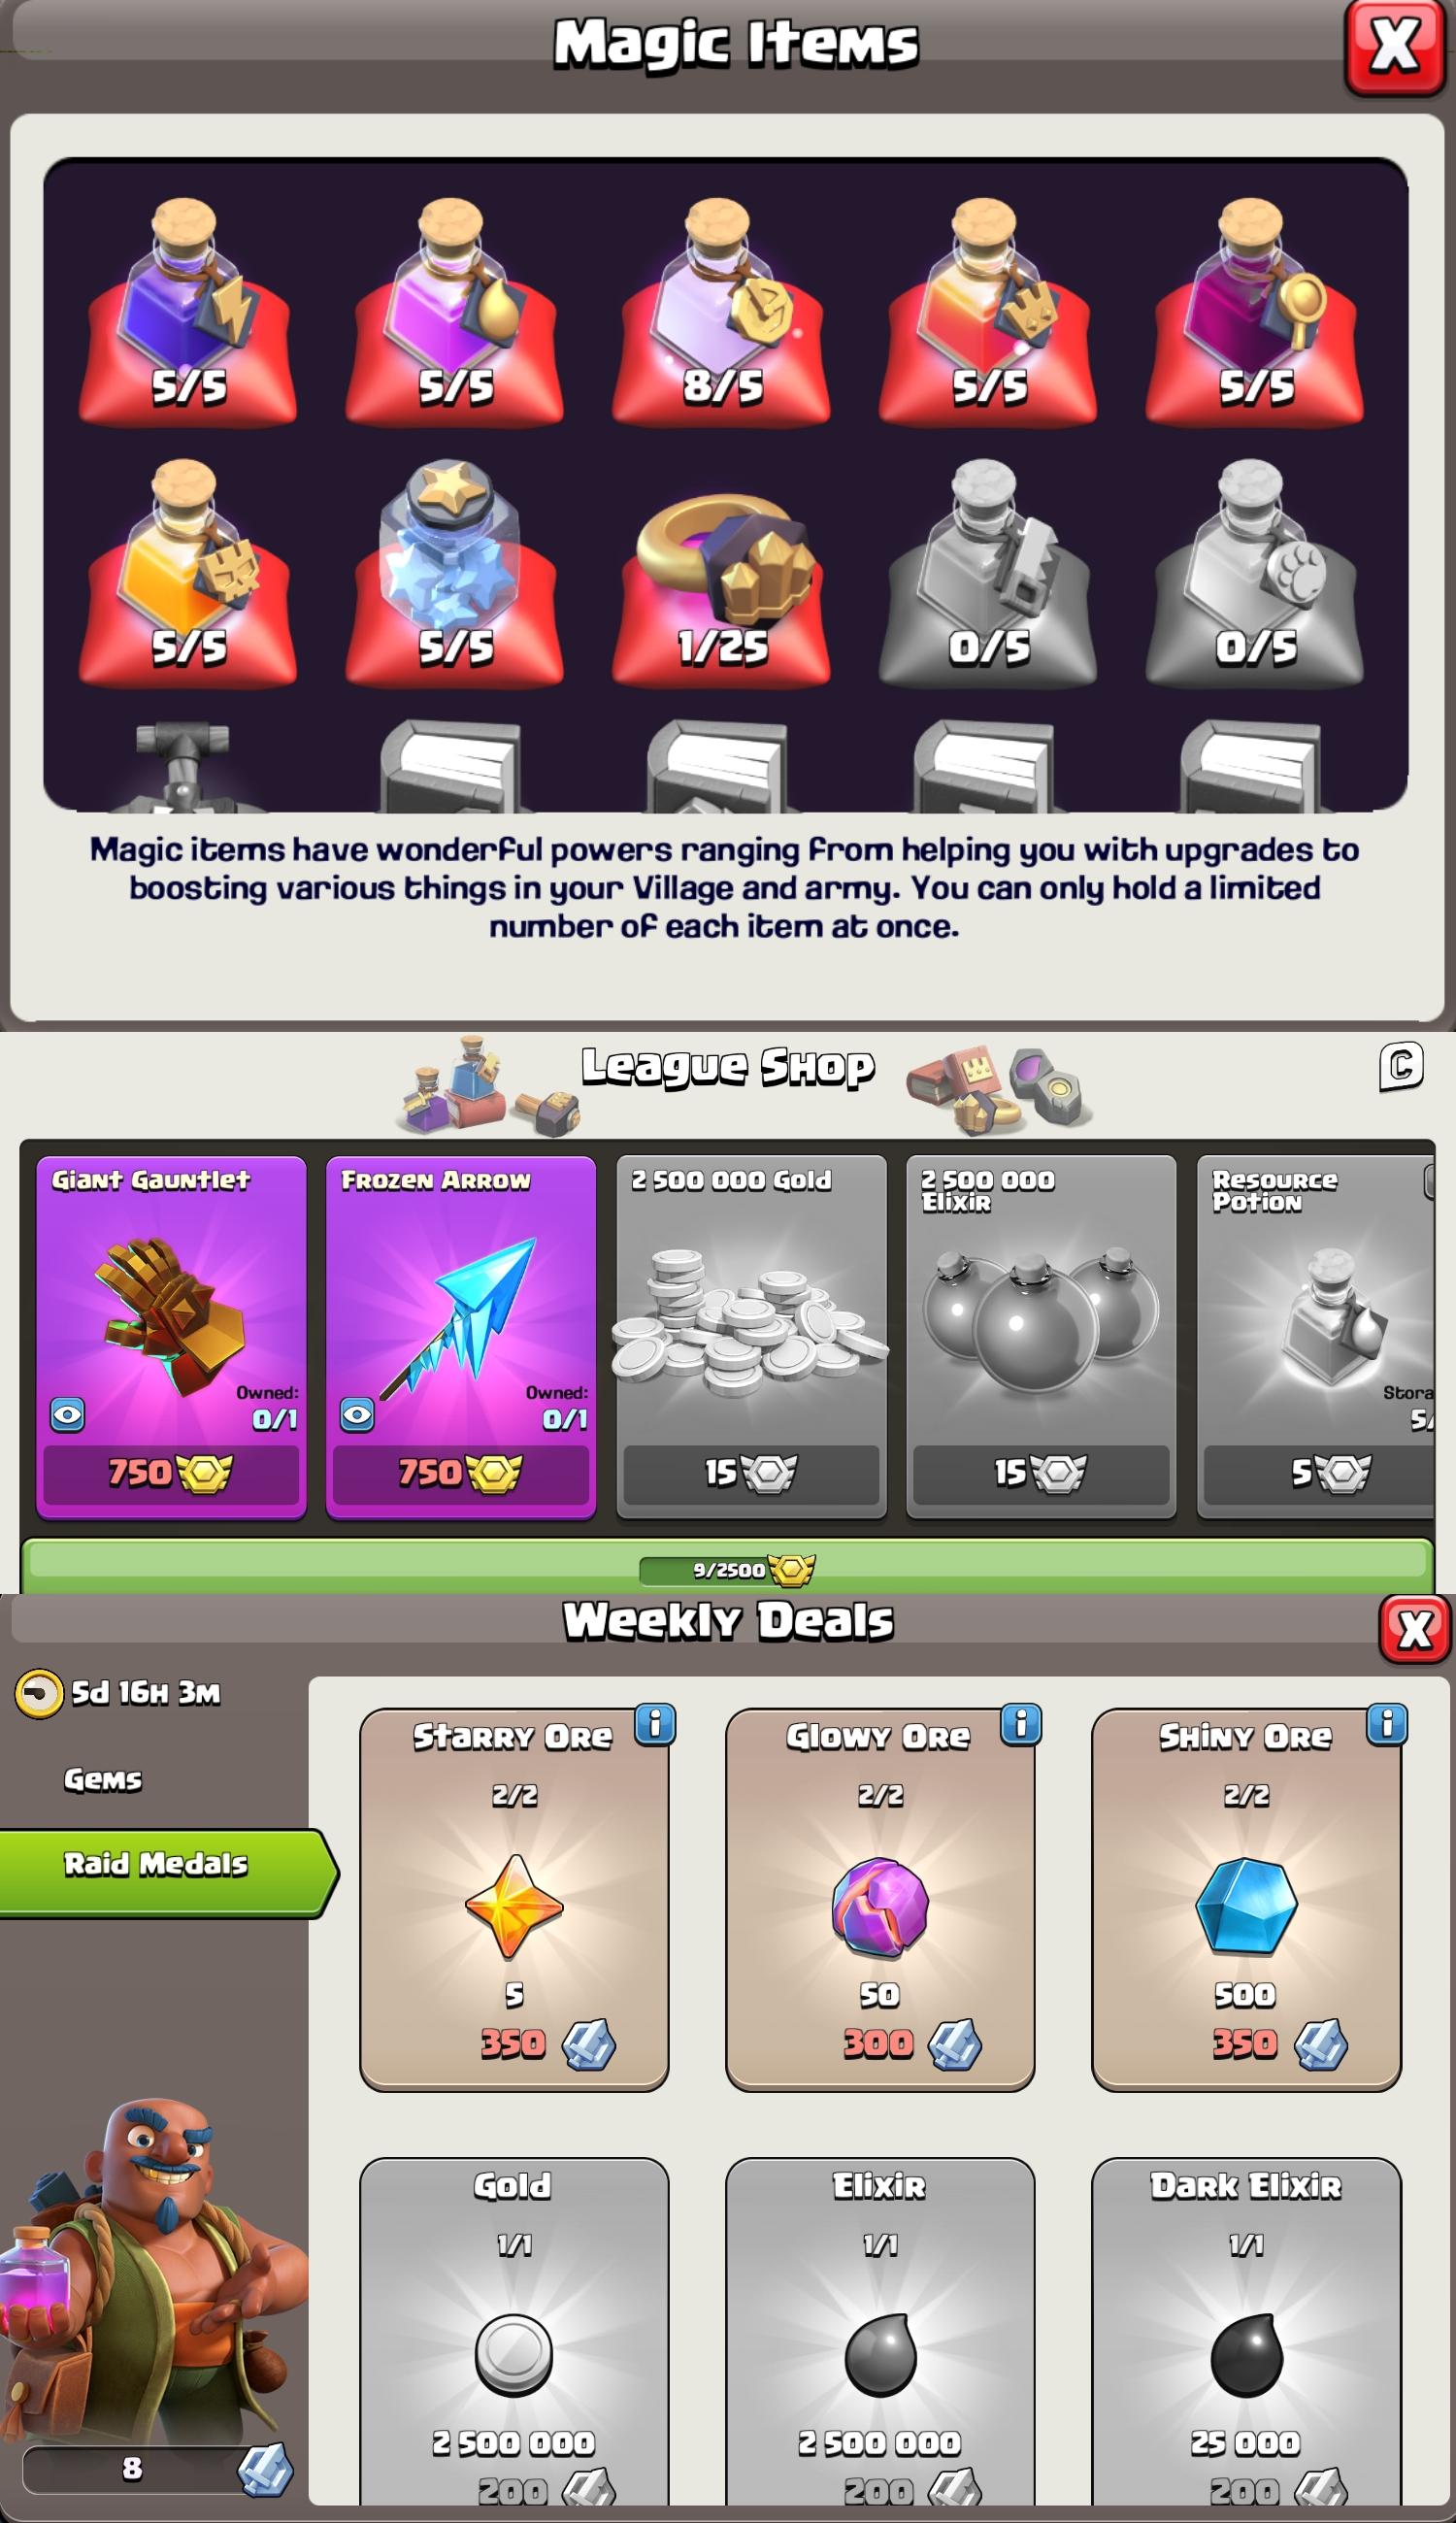Close the Weekly Deals window

point(1414,1629)
